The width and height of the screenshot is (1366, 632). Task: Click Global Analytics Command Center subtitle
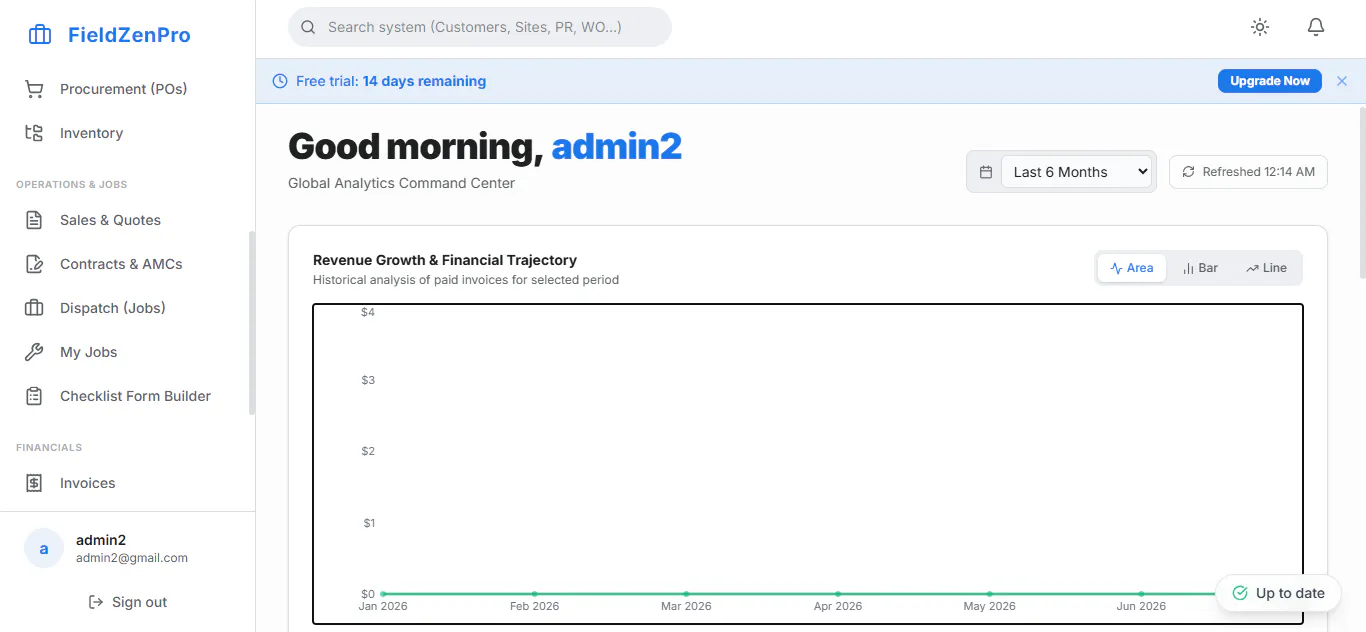(x=402, y=183)
